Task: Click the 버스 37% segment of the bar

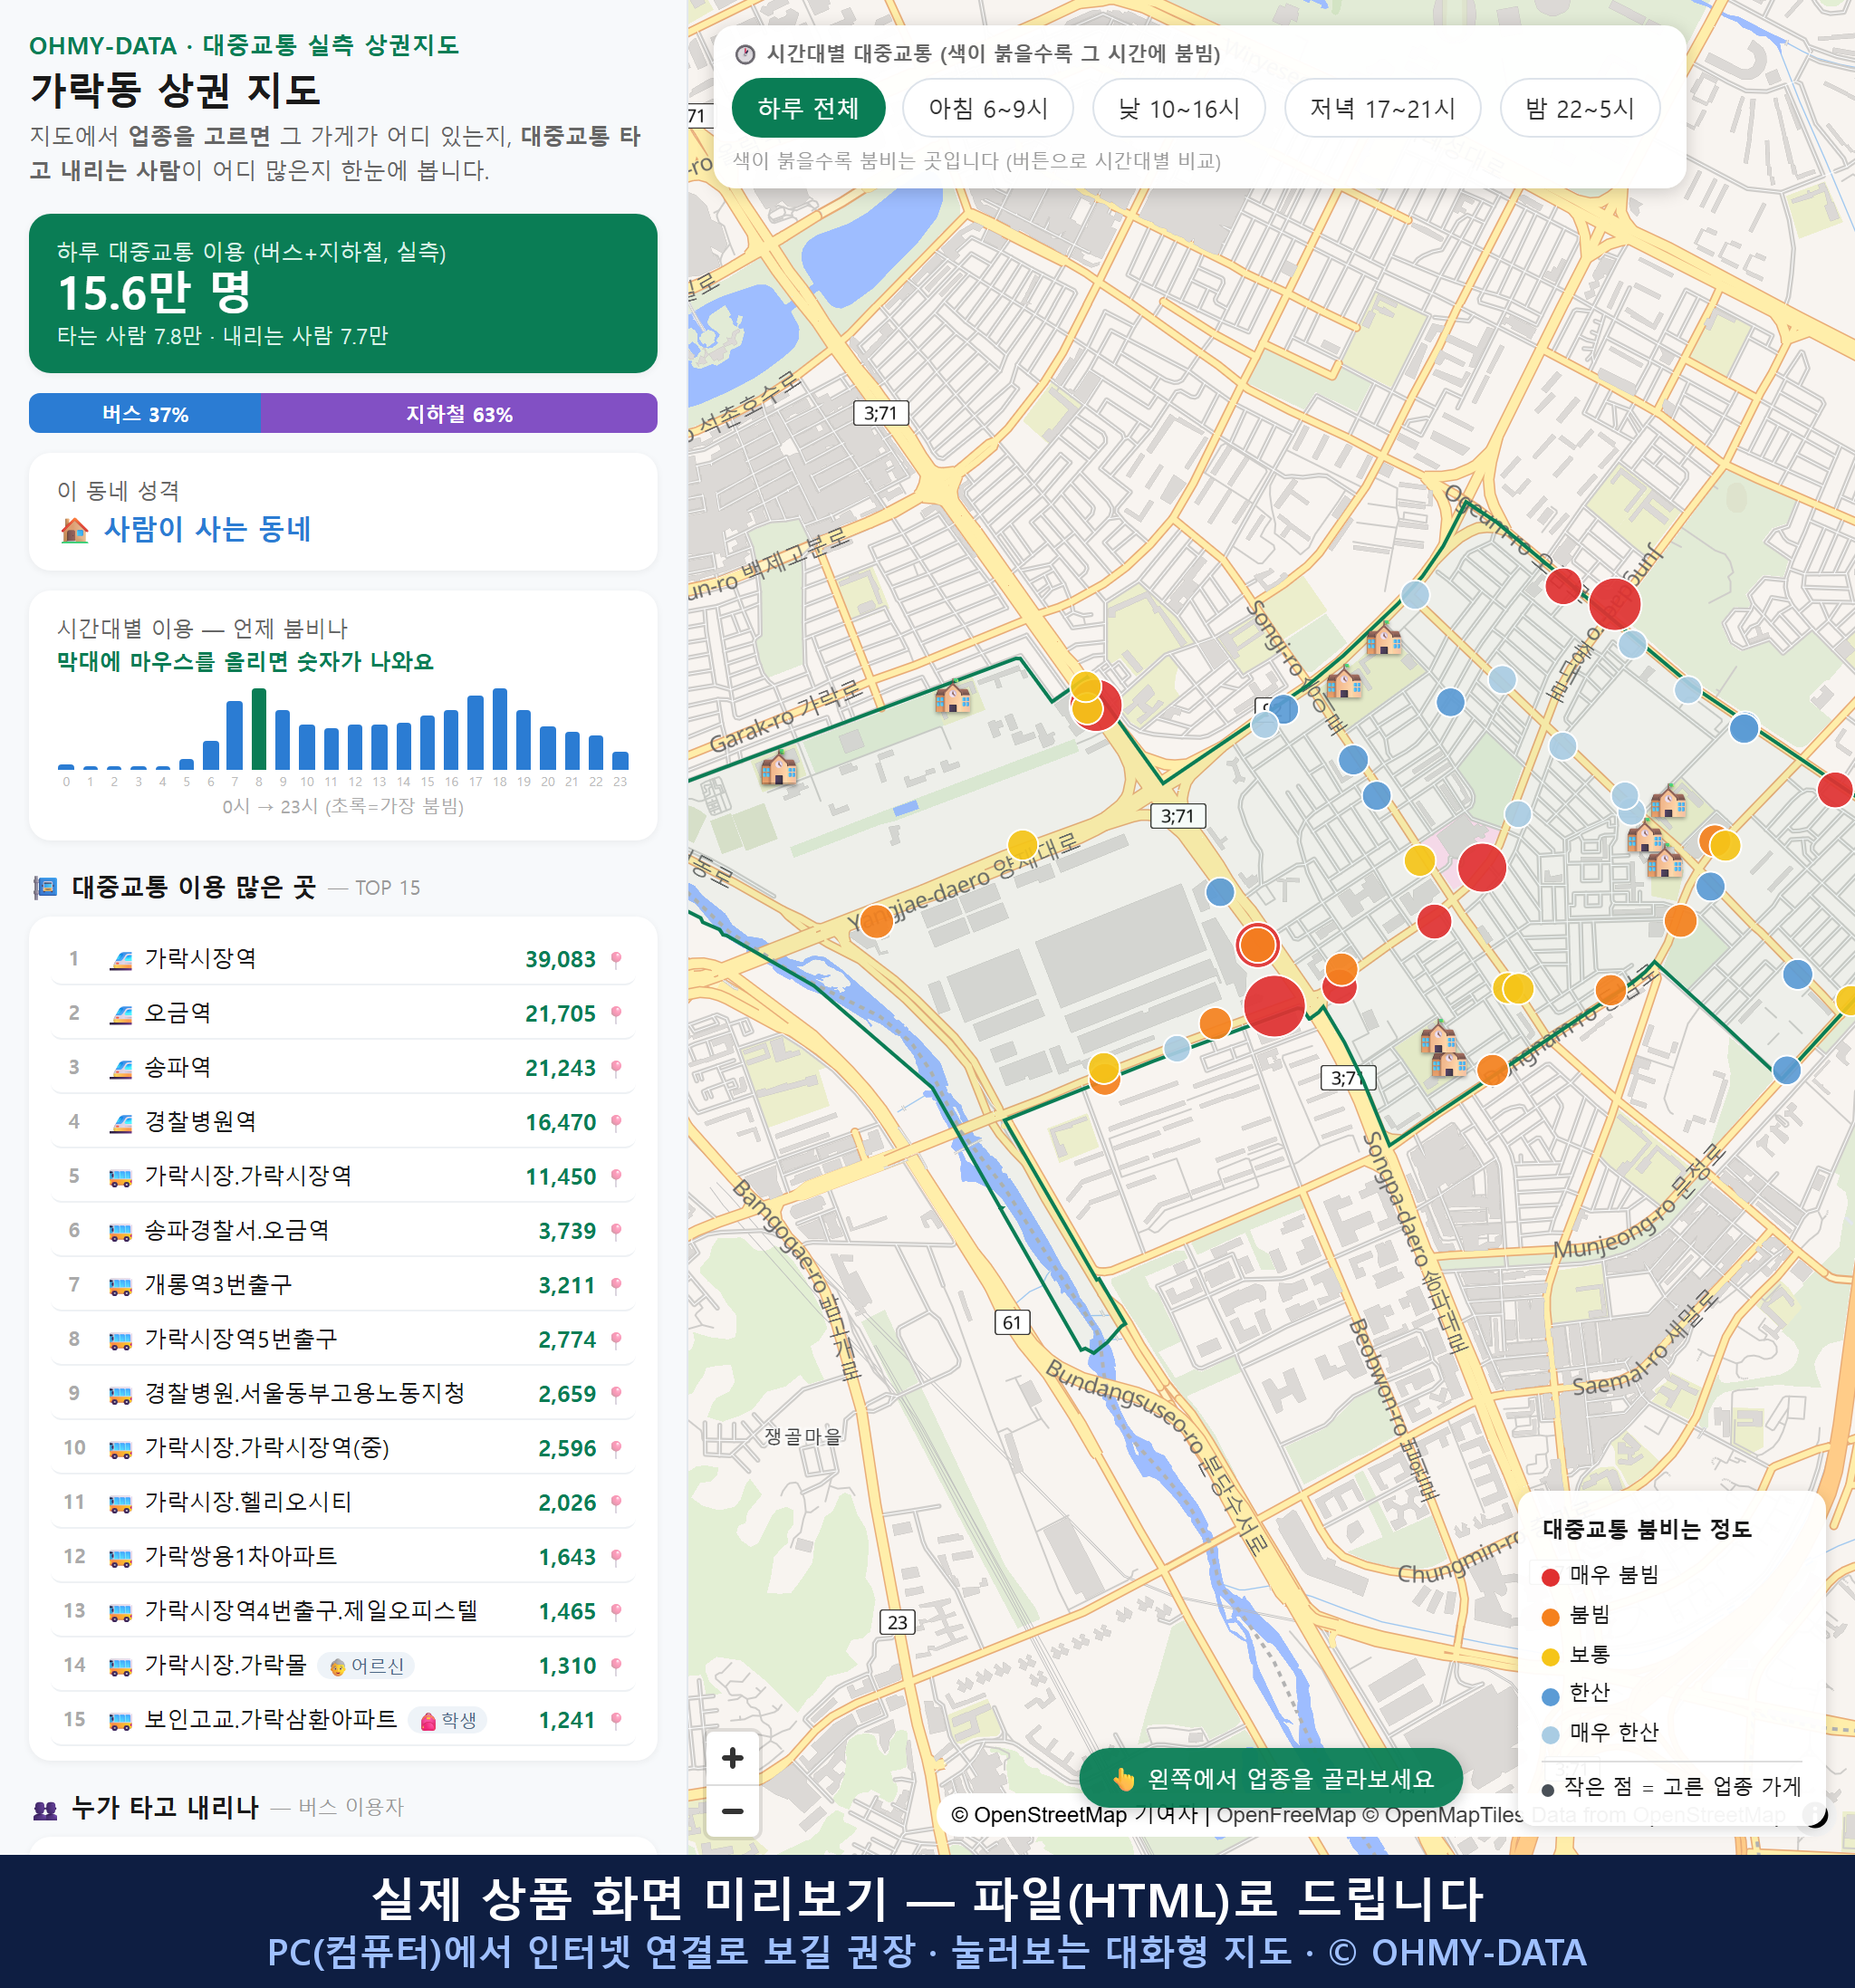Action: click(145, 413)
